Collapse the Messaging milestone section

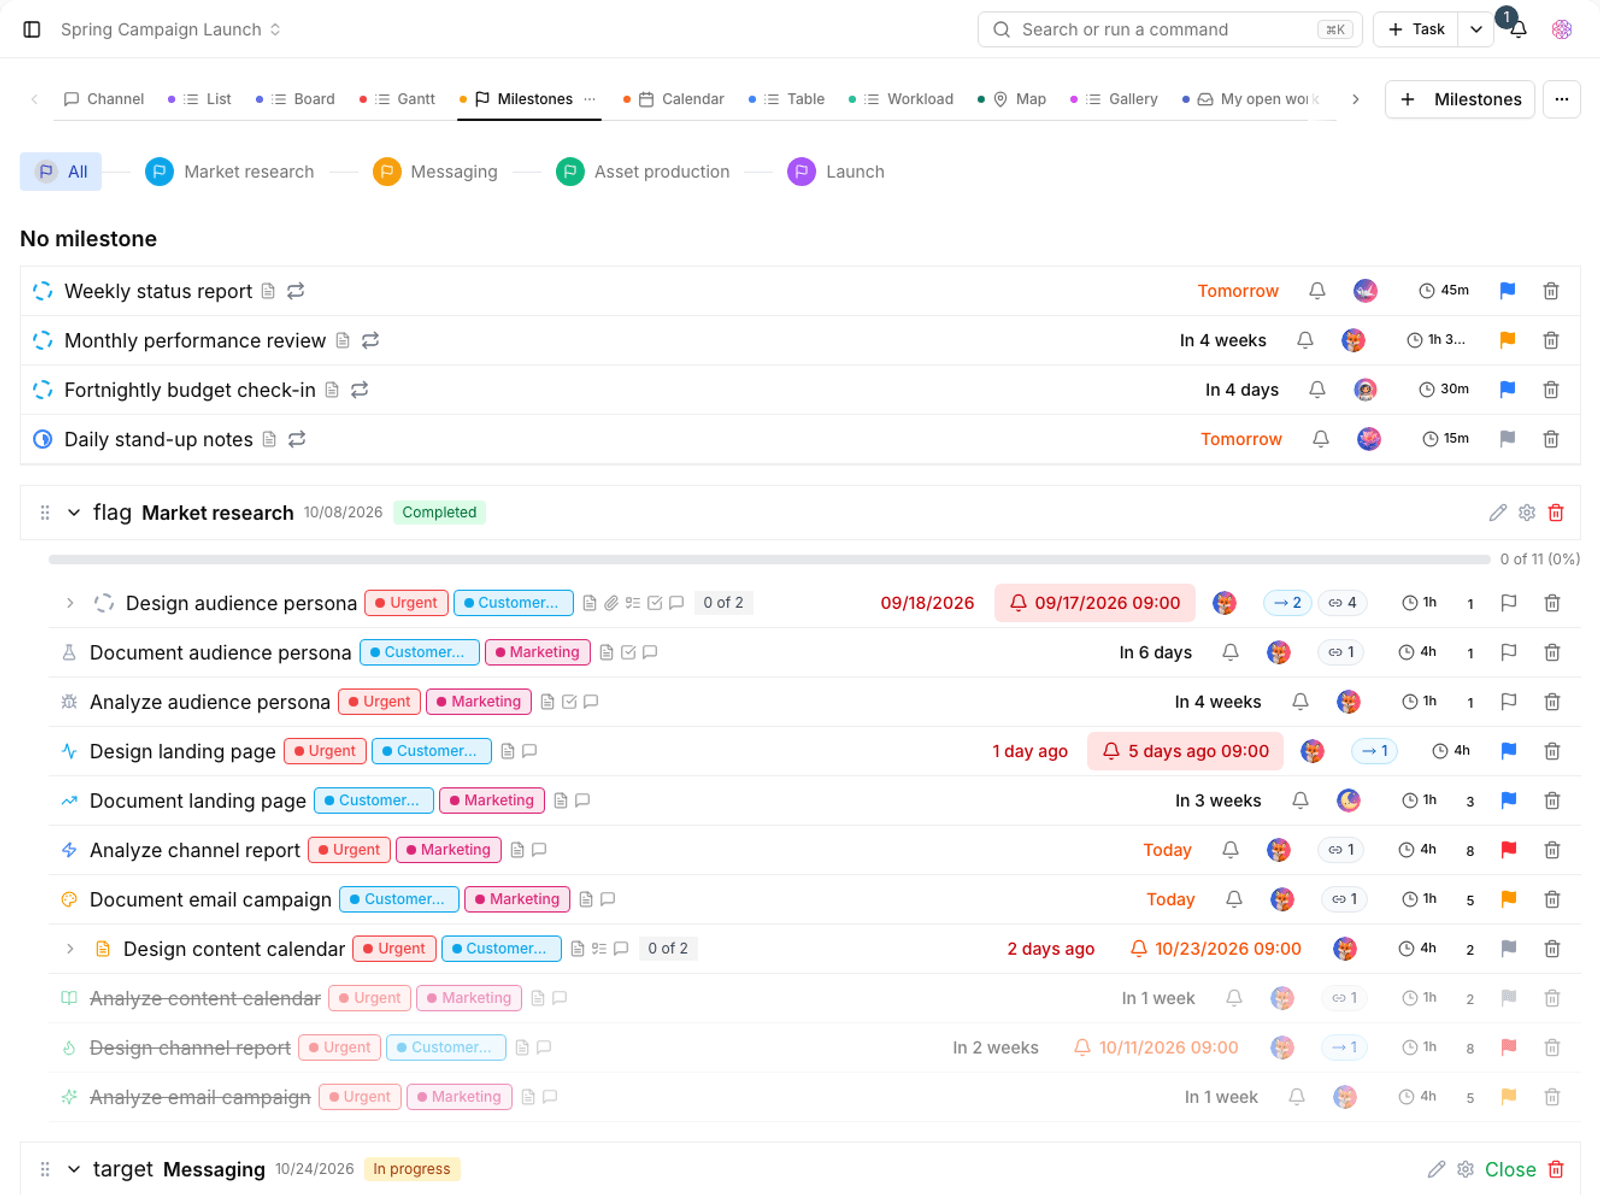(73, 1169)
